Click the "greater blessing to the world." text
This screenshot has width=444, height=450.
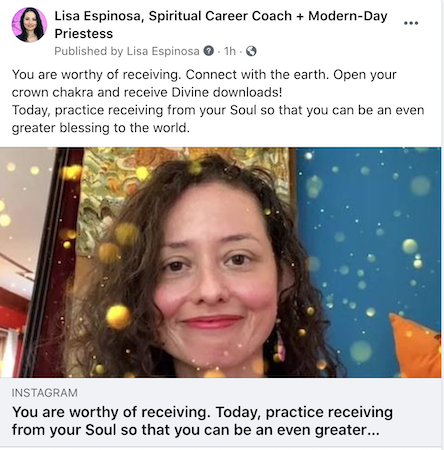point(101,128)
